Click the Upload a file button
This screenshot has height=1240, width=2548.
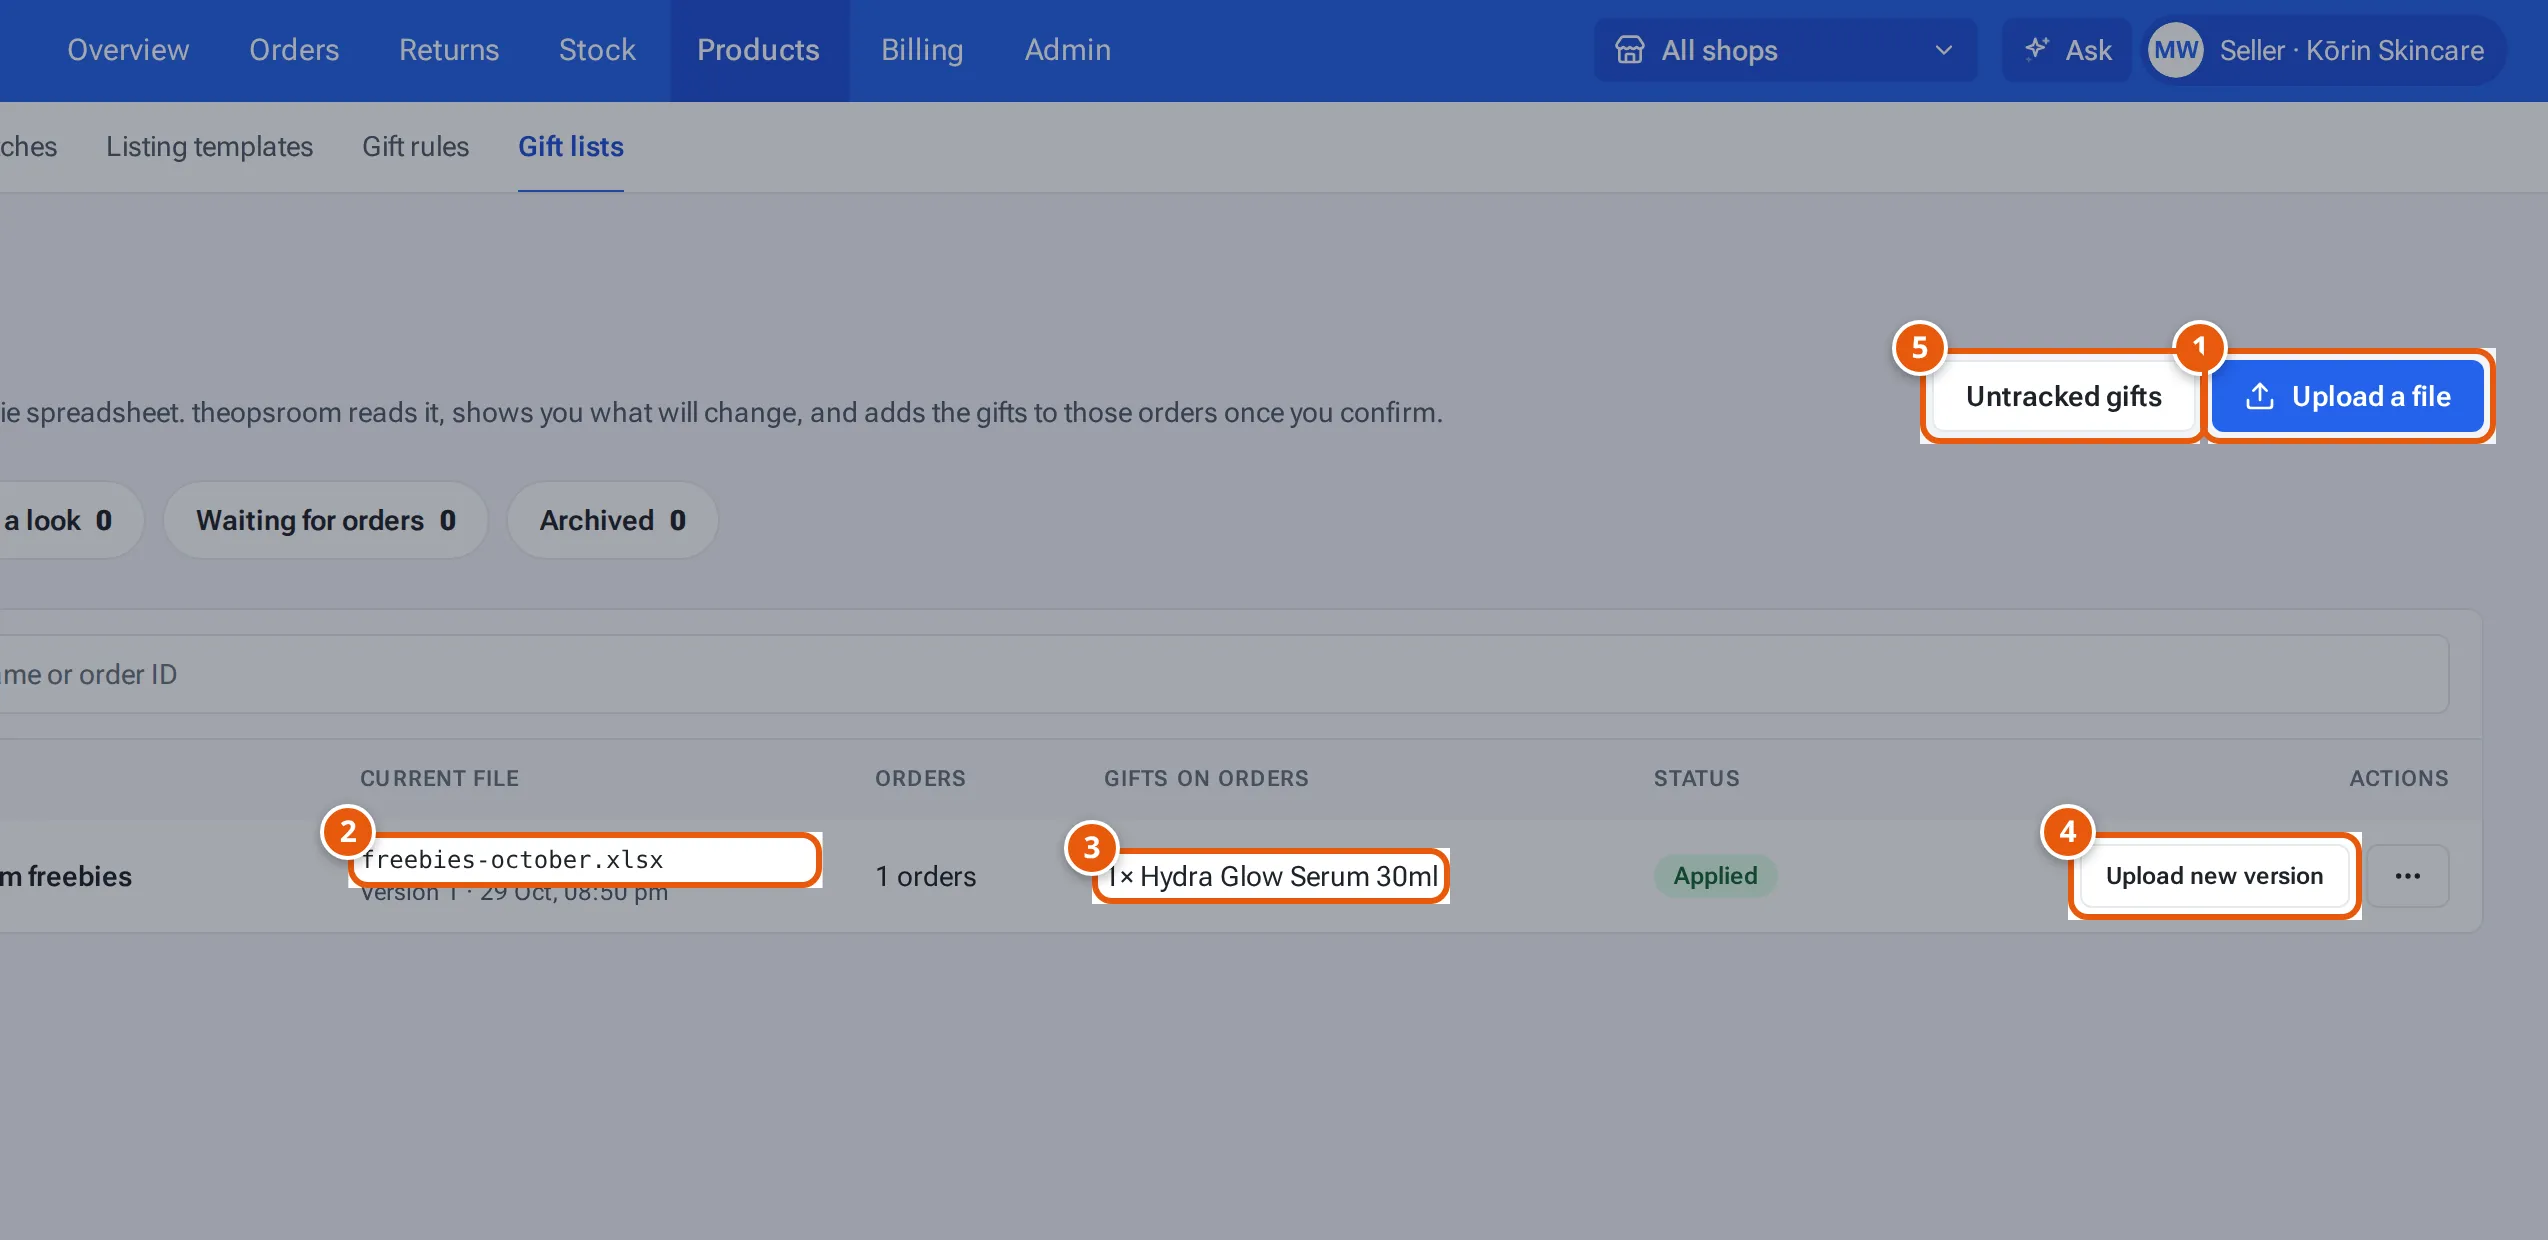tap(2348, 396)
